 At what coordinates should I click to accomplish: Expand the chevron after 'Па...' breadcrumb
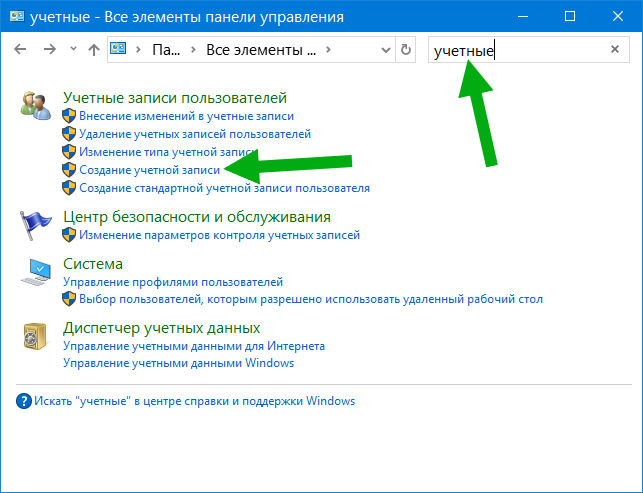pos(193,50)
